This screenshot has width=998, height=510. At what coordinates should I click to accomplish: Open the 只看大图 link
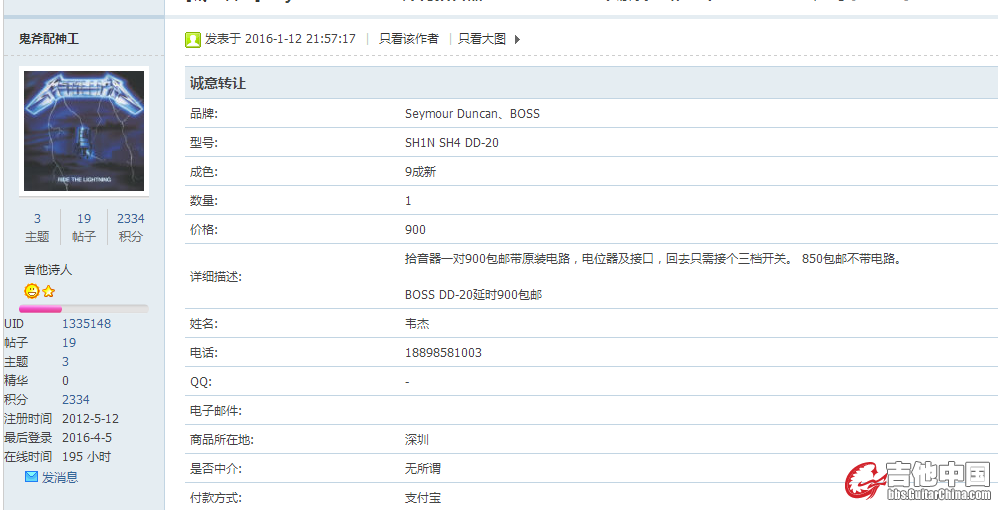[482, 39]
